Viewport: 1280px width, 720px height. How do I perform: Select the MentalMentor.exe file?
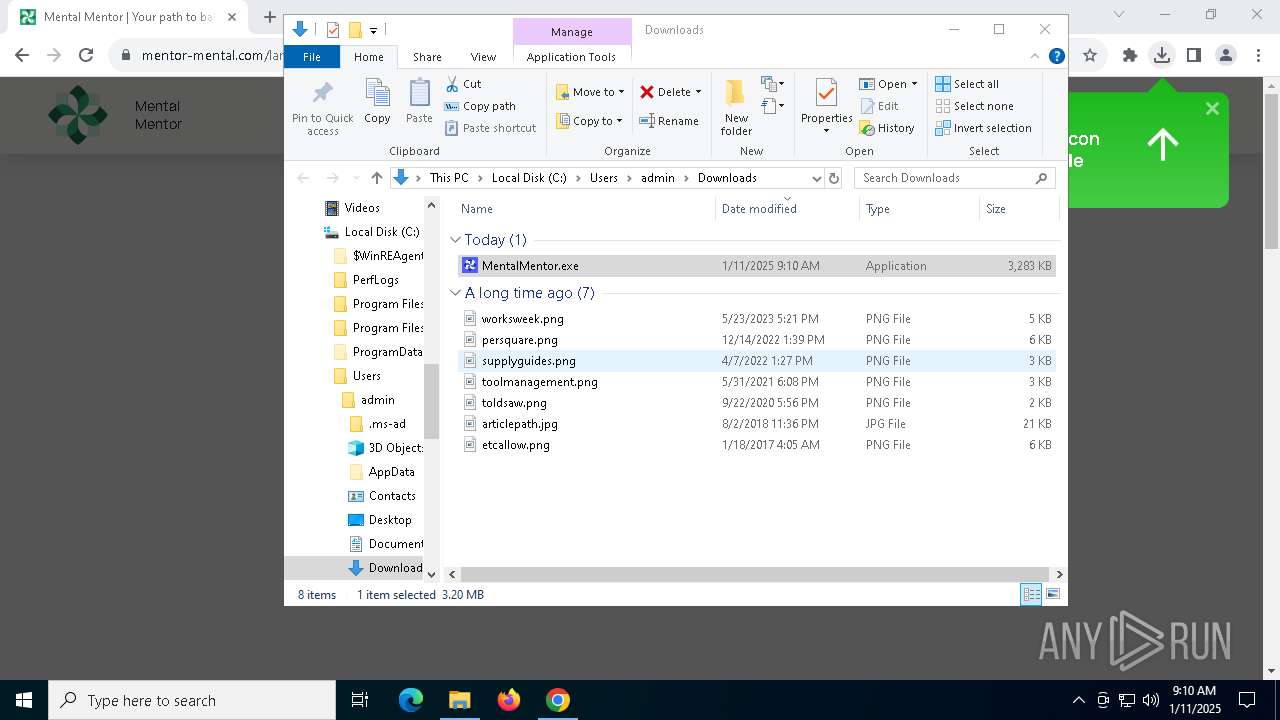pos(756,266)
